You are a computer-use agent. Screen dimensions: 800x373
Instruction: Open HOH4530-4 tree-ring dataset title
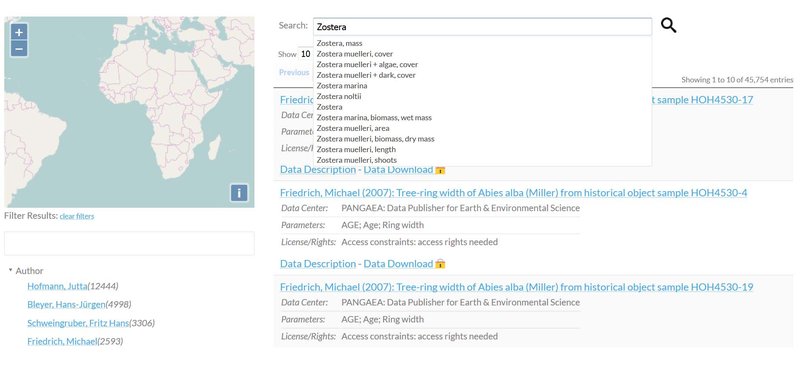pos(513,193)
